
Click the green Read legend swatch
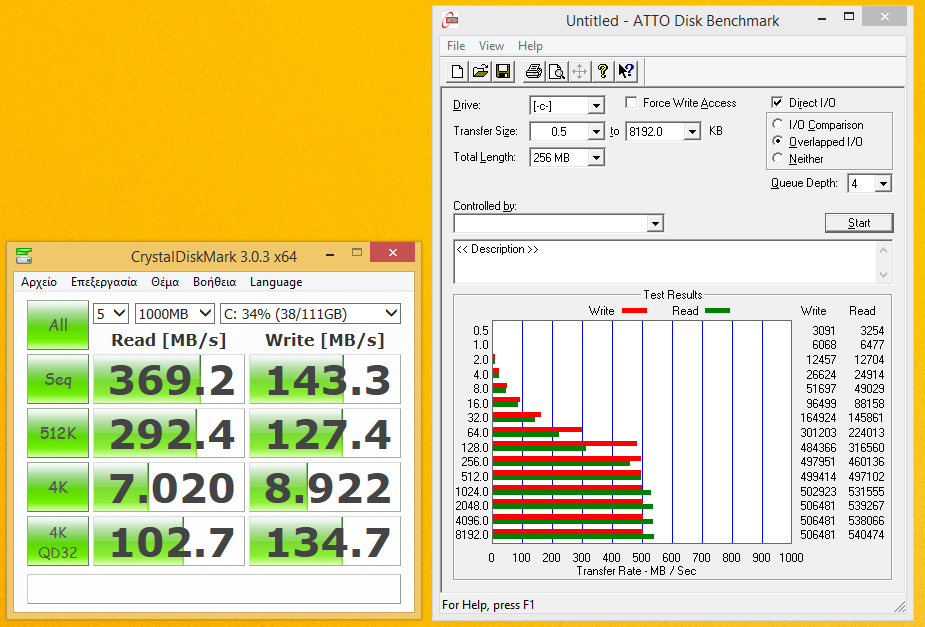[717, 311]
